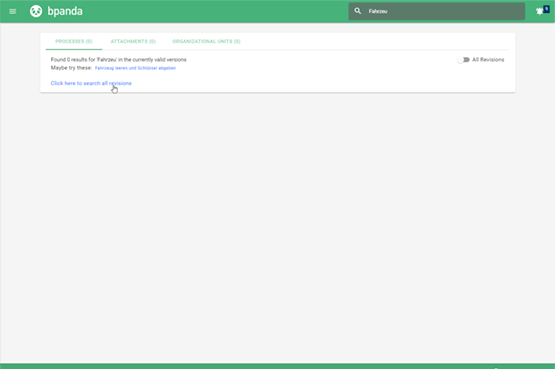
Task: Click the 'bpanda' brand name text
Action: click(65, 11)
